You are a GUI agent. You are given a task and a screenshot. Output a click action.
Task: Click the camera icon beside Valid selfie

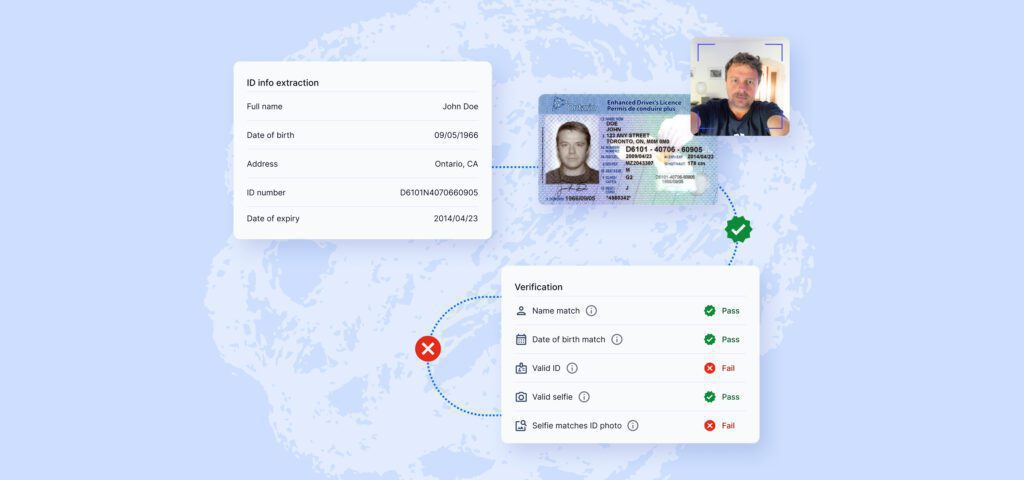tap(521, 397)
